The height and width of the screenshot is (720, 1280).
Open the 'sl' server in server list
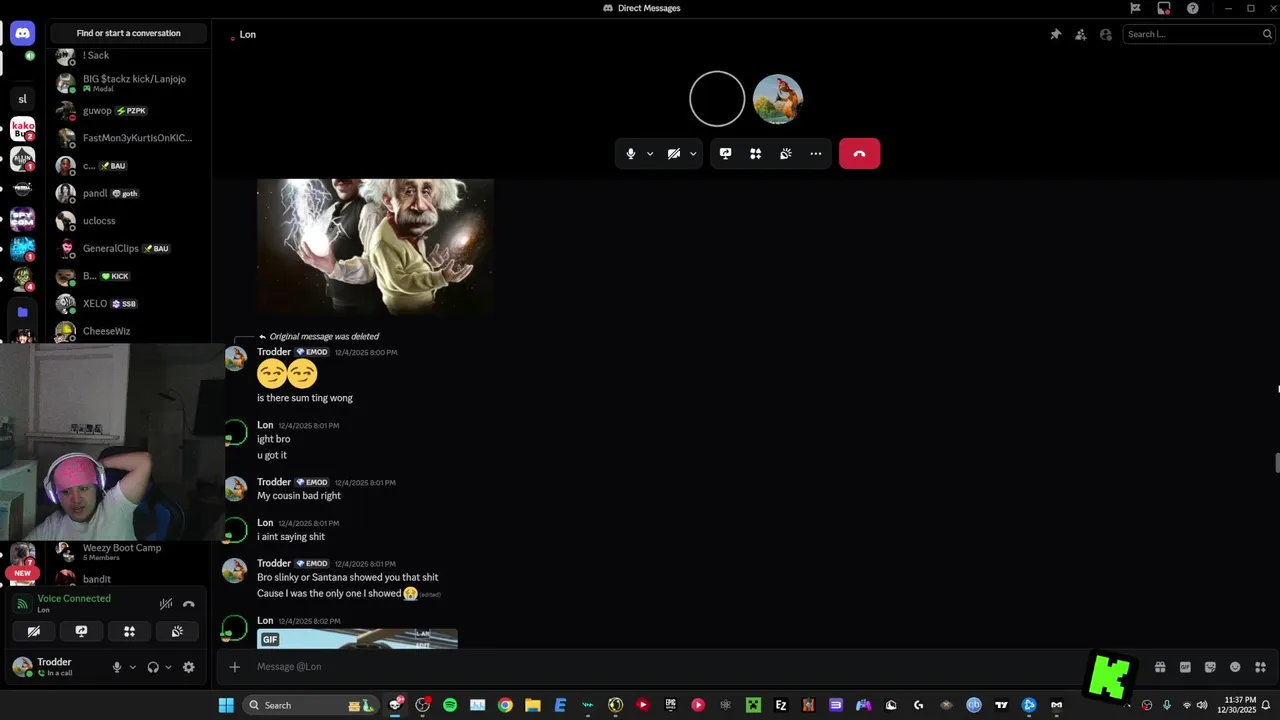tap(22, 99)
